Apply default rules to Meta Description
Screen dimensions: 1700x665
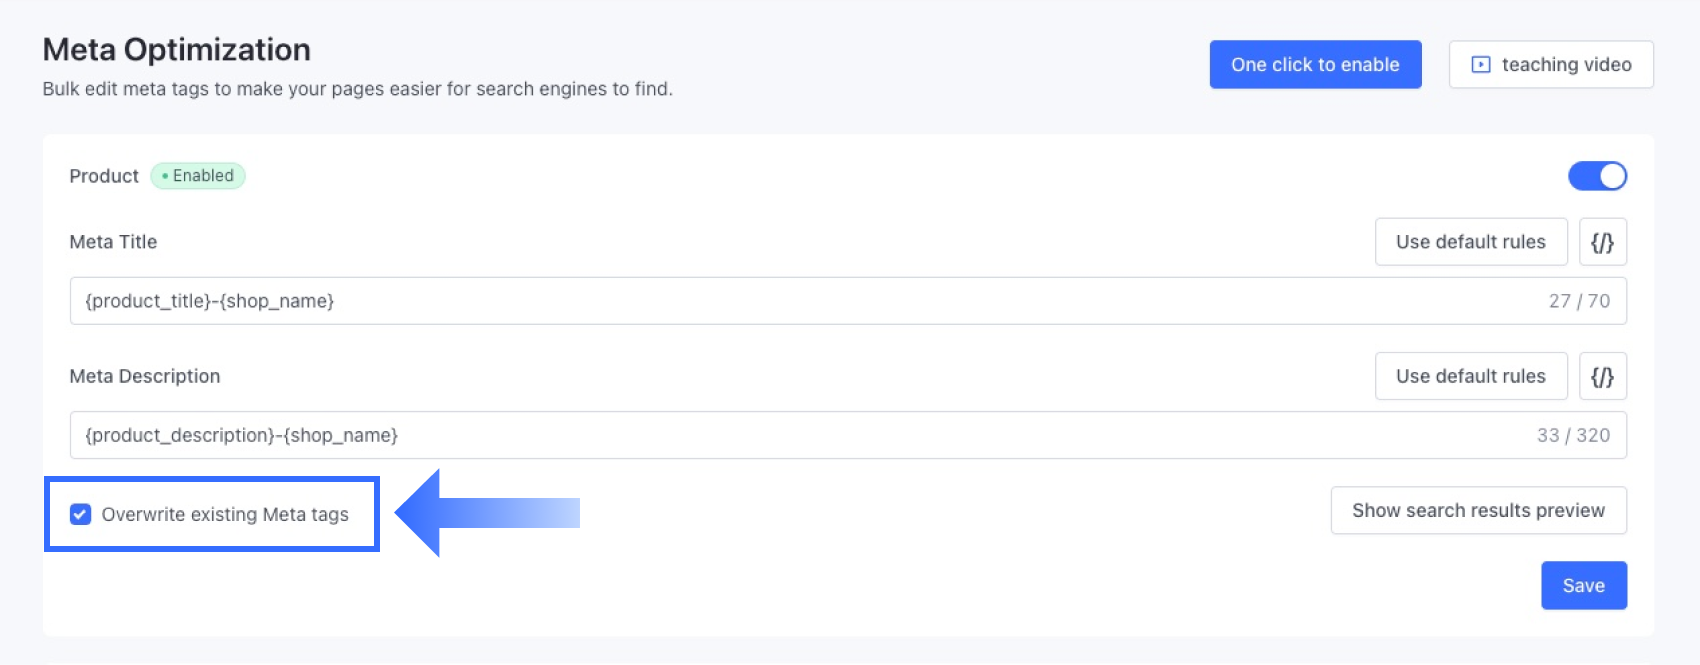point(1470,376)
